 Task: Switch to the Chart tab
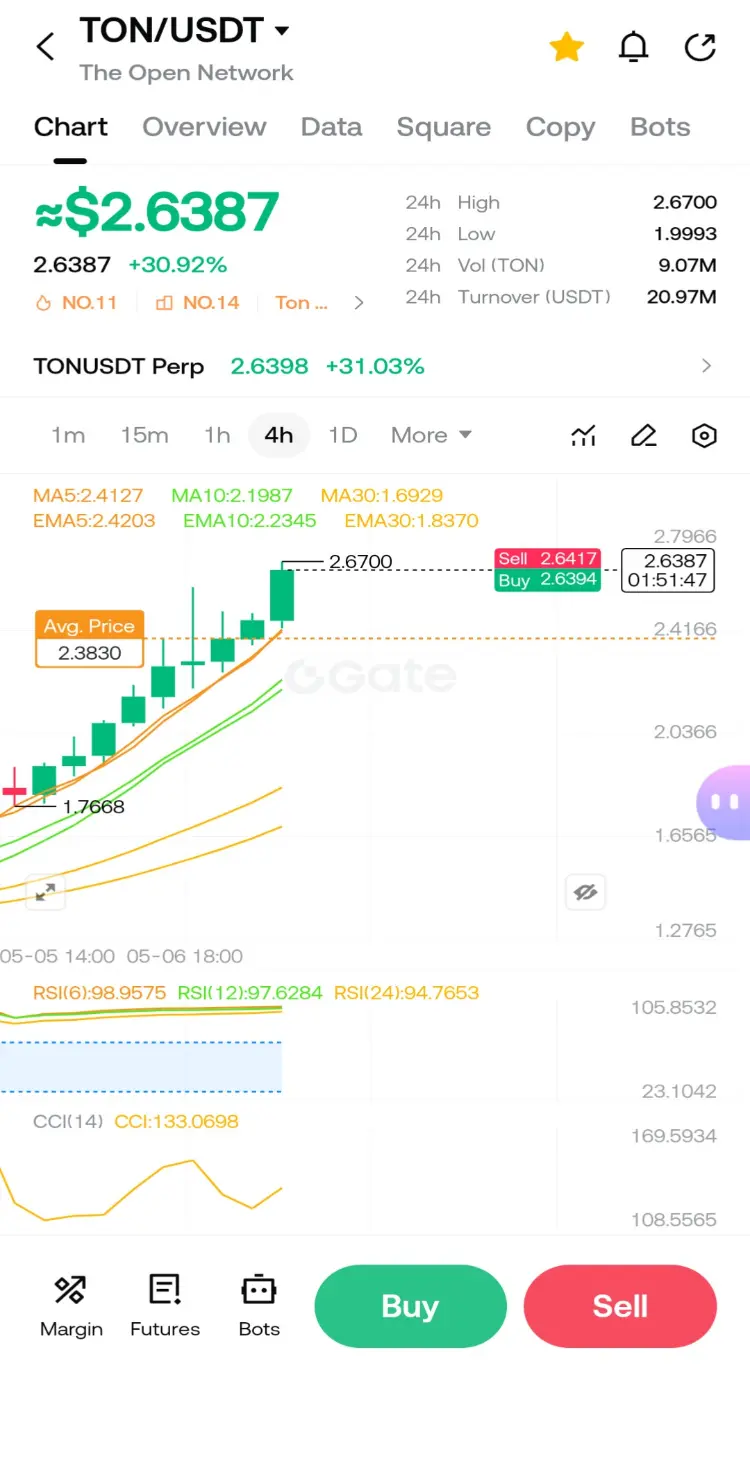(70, 127)
